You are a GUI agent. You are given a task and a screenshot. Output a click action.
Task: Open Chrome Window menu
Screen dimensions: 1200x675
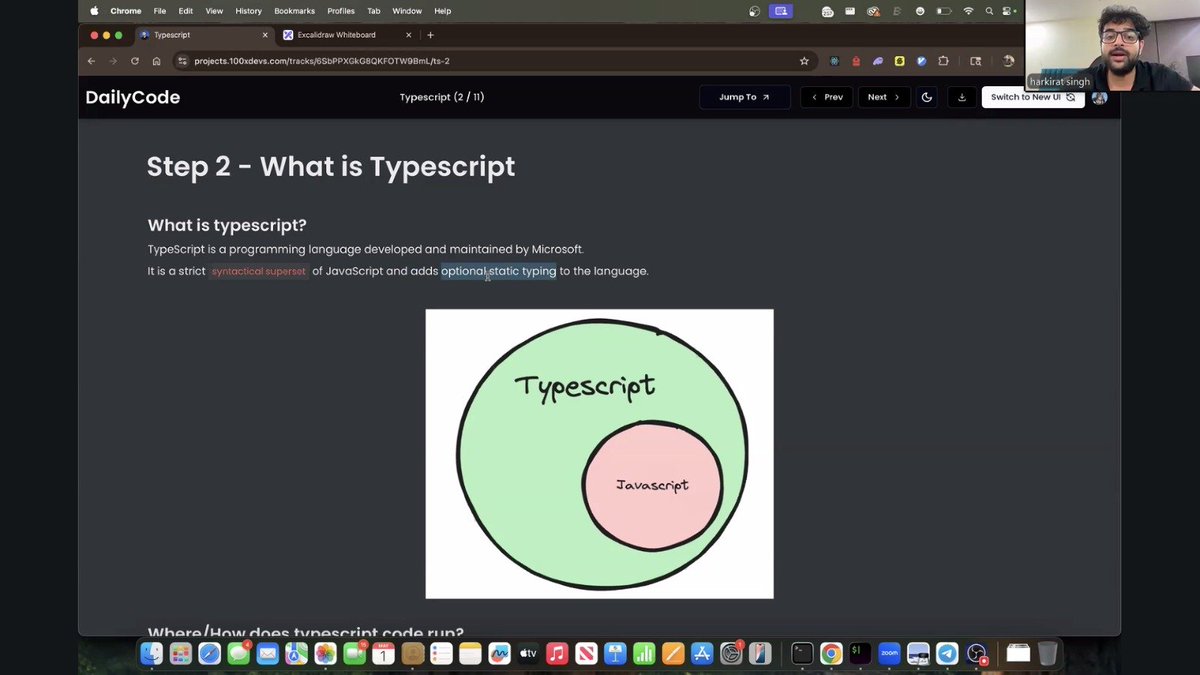pos(407,11)
